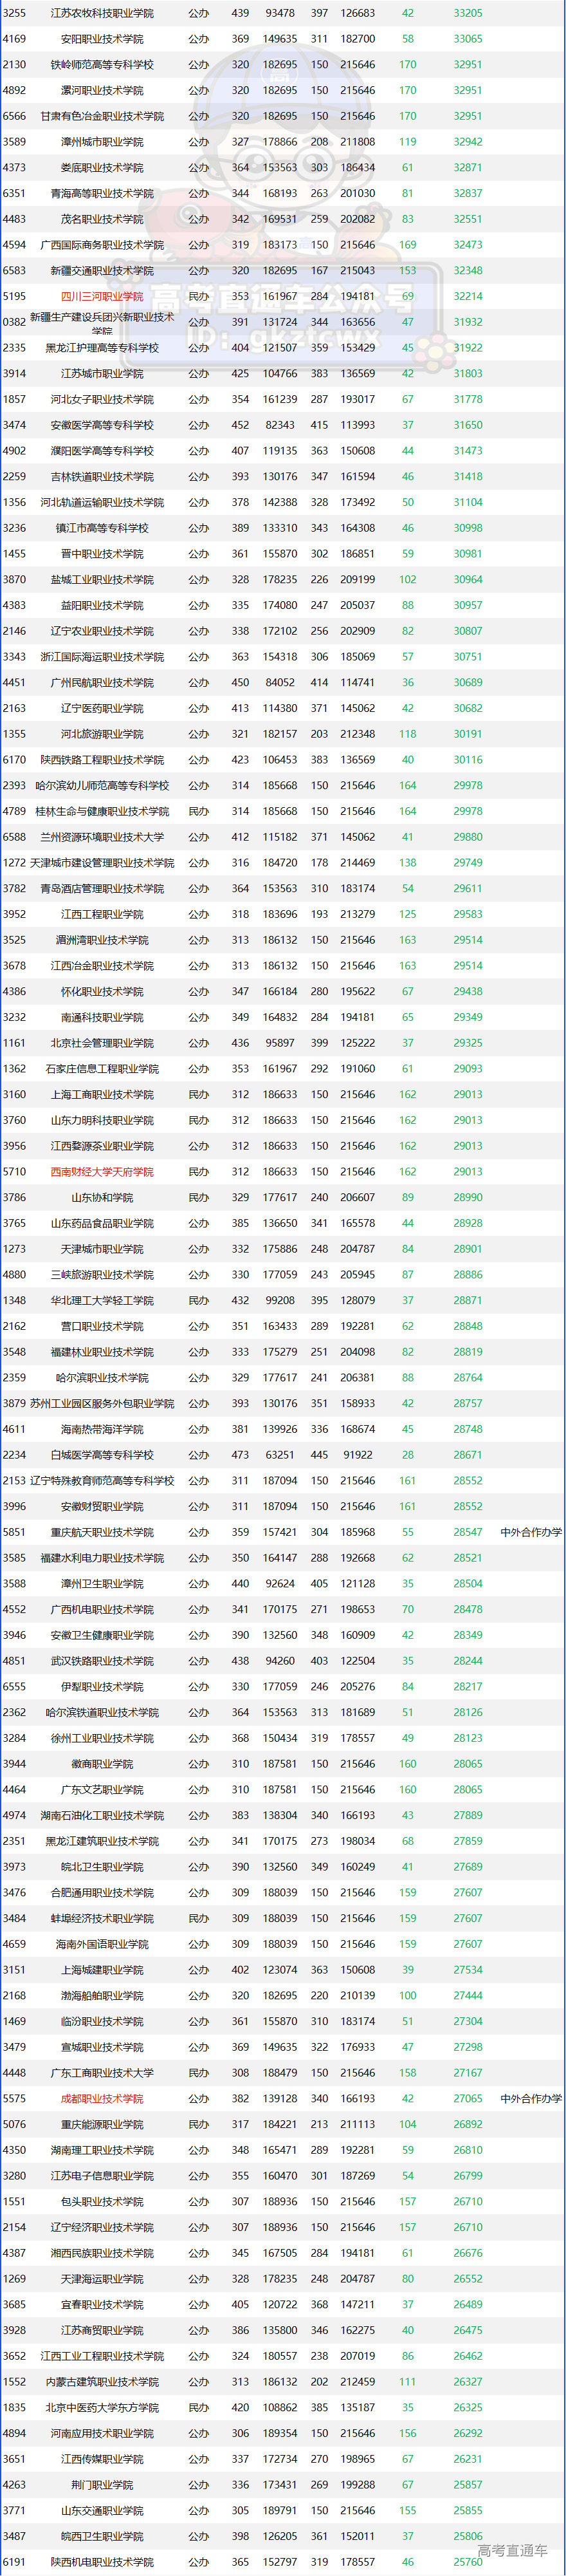Open the red 成都职业技术学院 entry

click(x=102, y=2099)
